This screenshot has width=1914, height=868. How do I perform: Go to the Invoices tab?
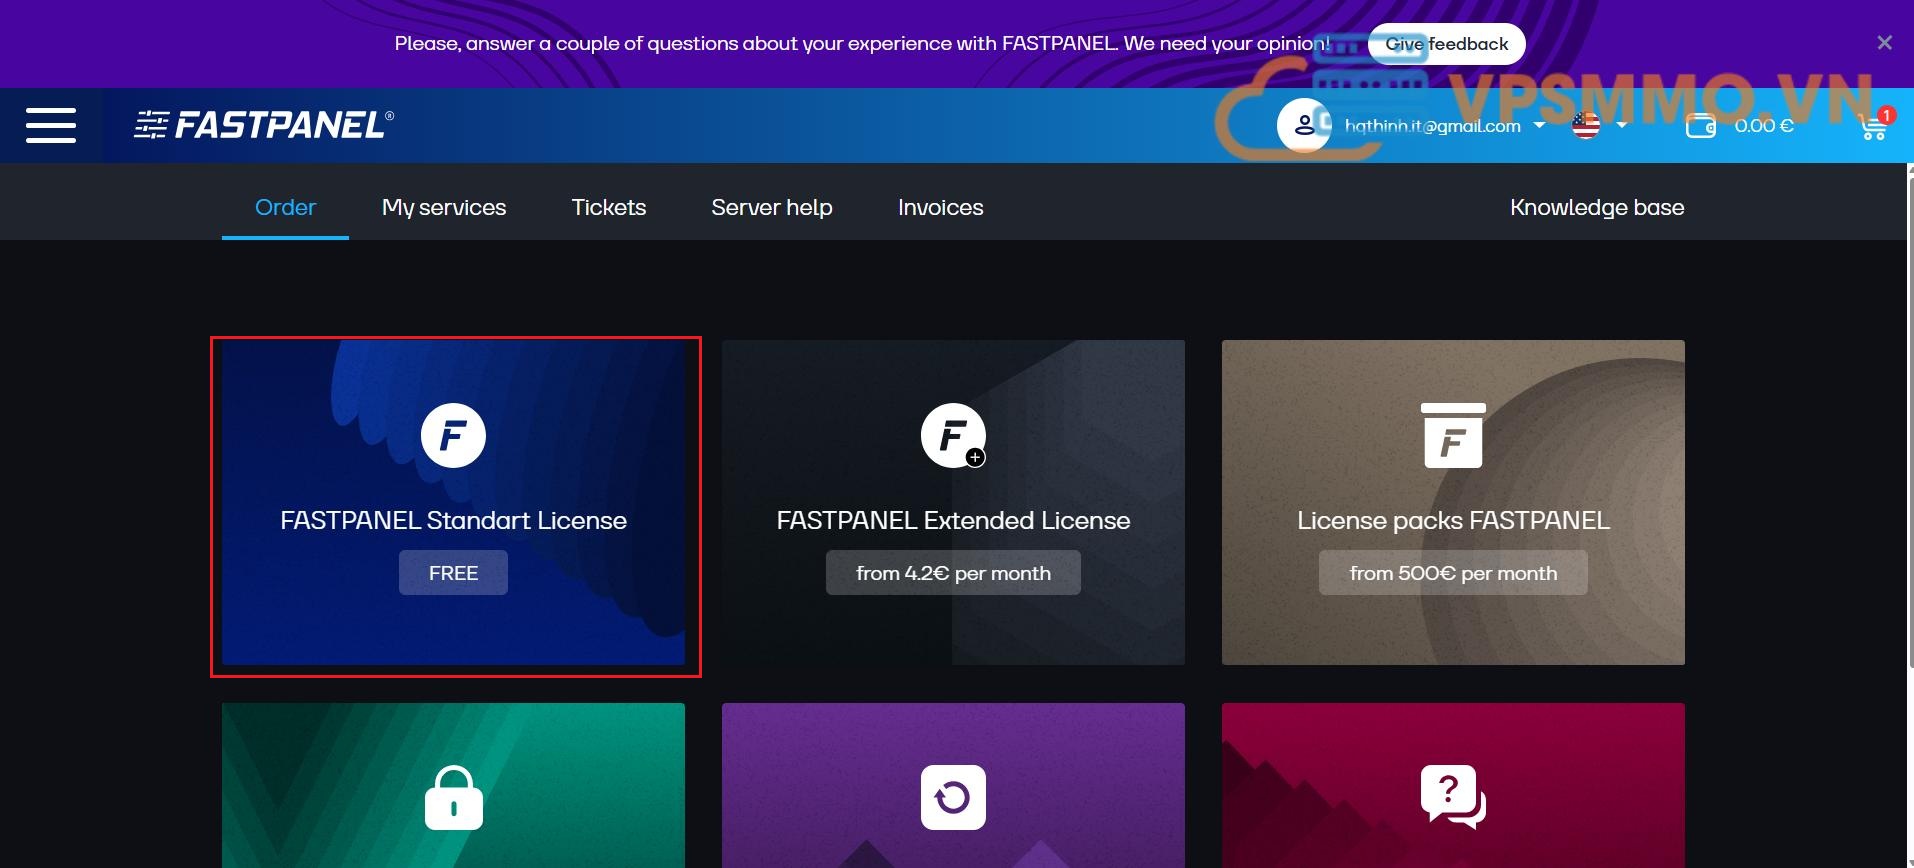[x=940, y=207]
